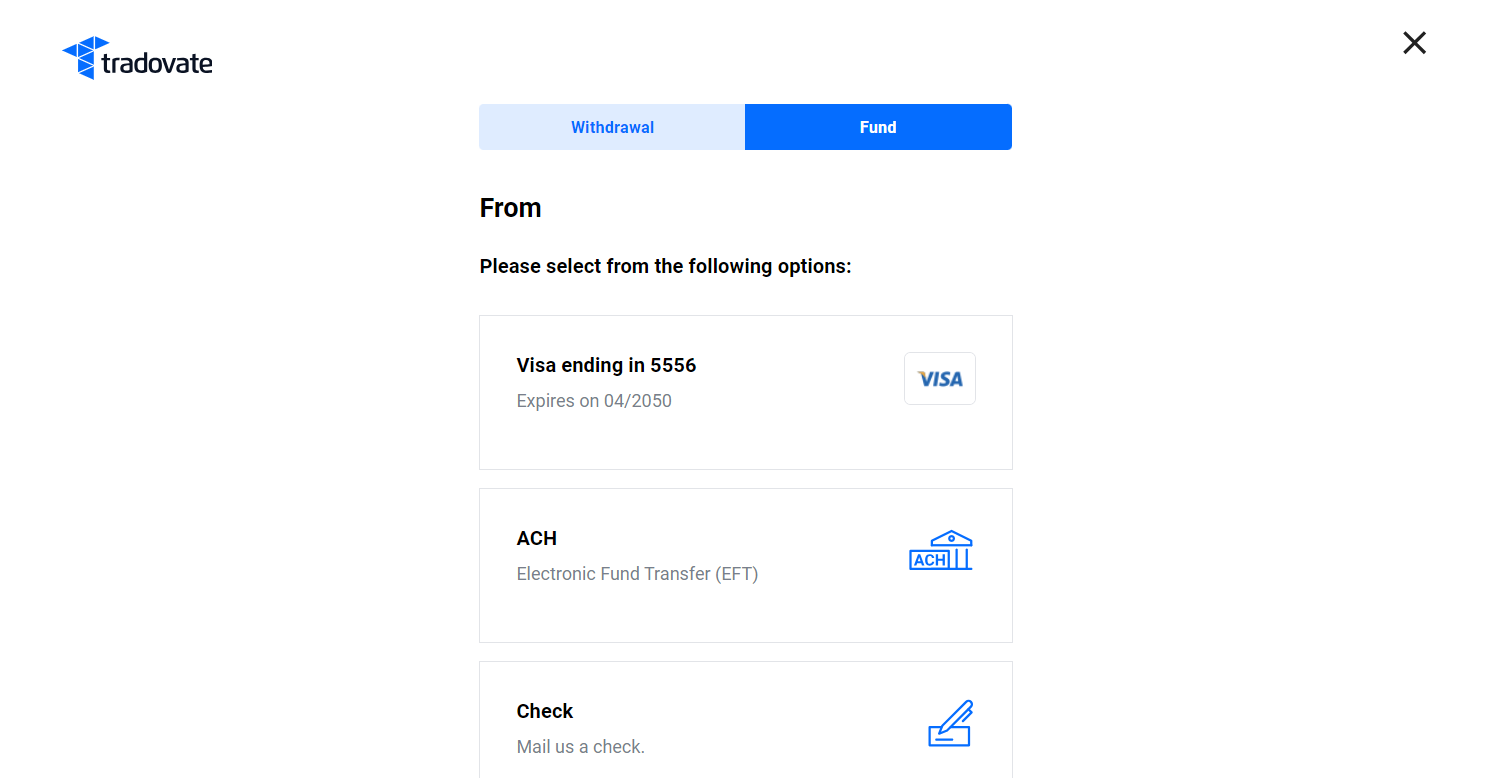Choose Visa ending in 5556
This screenshot has width=1509, height=778.
click(x=746, y=392)
